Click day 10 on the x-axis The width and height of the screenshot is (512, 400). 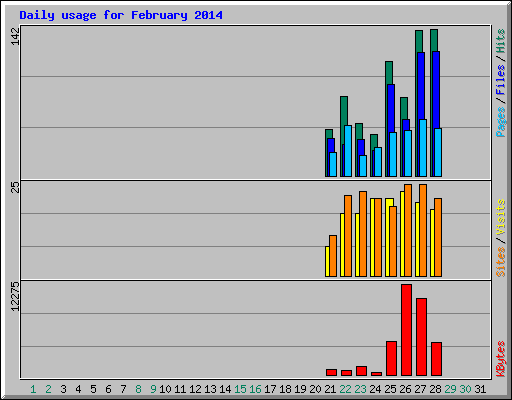click(x=165, y=389)
